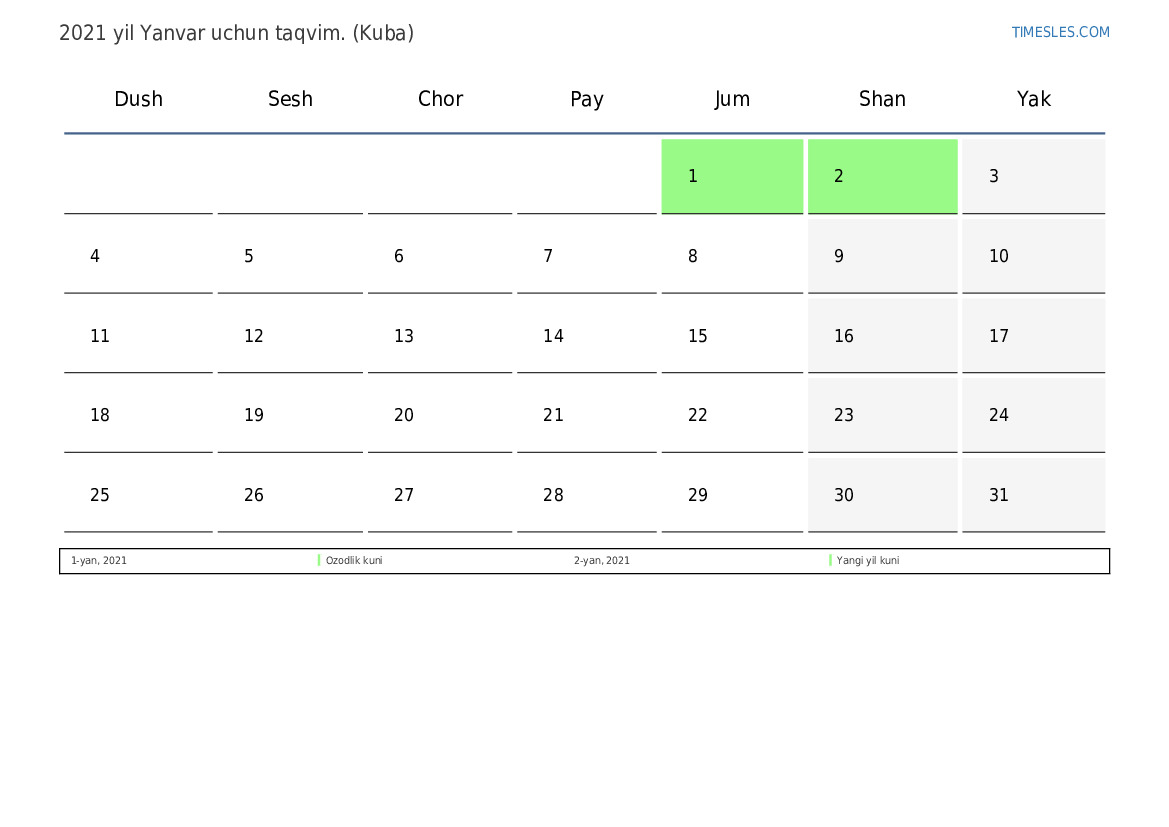Viewport: 1169px width, 827px height.
Task: Select day 16 in the calendar
Action: [x=883, y=336]
